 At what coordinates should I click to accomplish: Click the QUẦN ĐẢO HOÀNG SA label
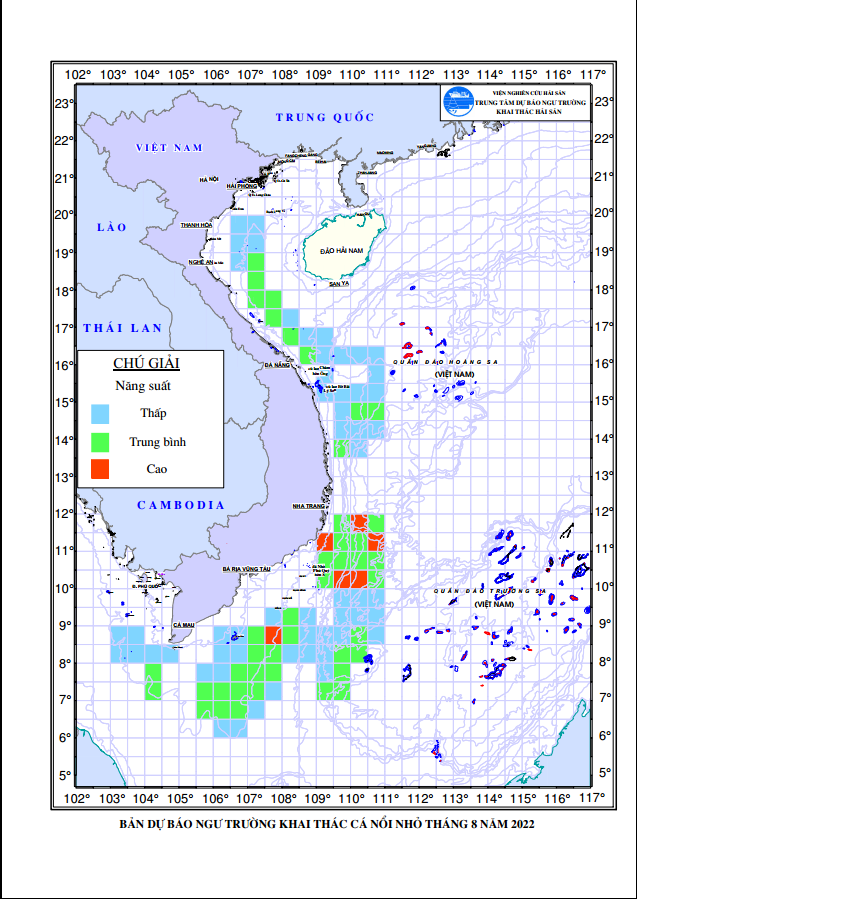click(445, 362)
